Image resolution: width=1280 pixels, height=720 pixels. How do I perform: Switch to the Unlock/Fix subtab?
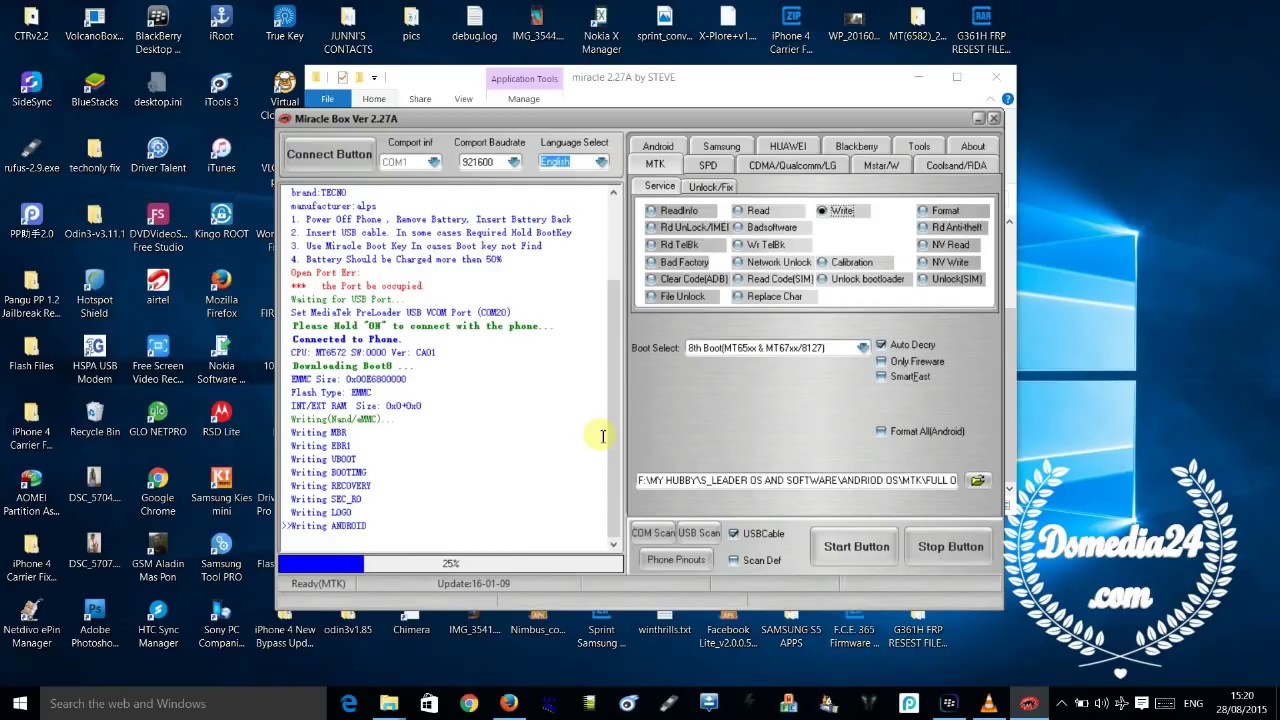pos(711,187)
